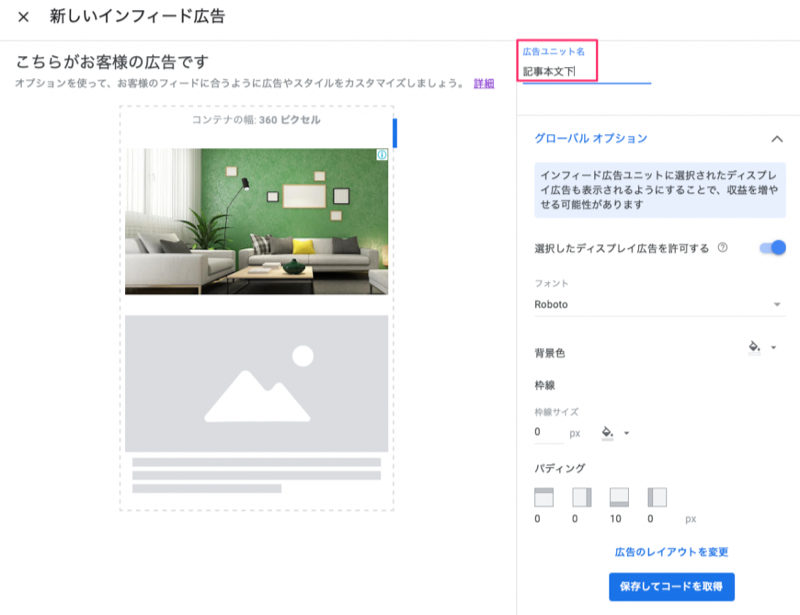Click the 枠線サイズ value field

(548, 432)
